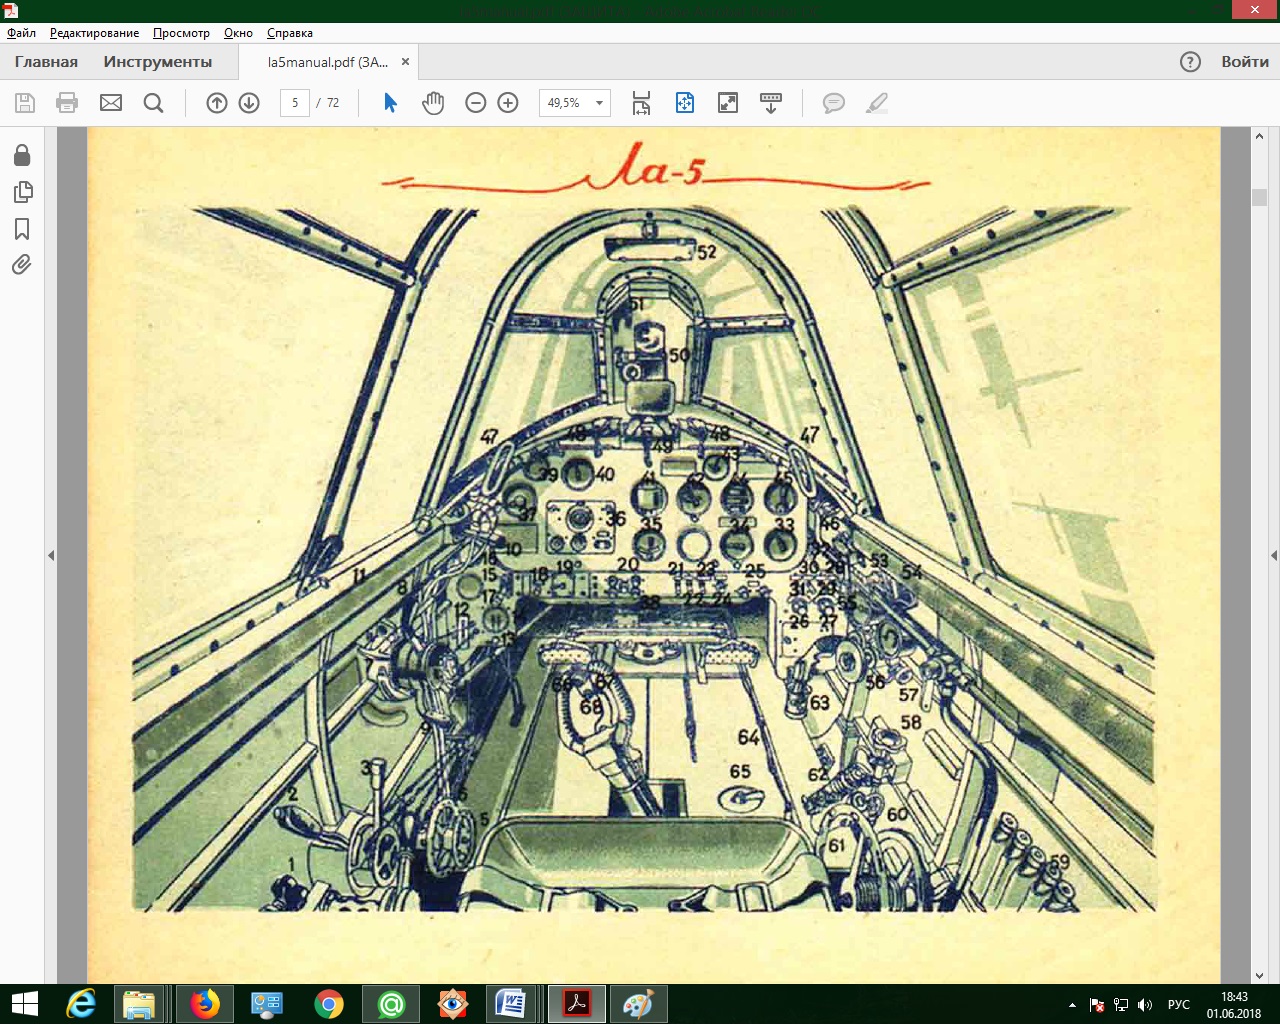Add a comment with note tool
1280x1028 pixels.
[833, 103]
